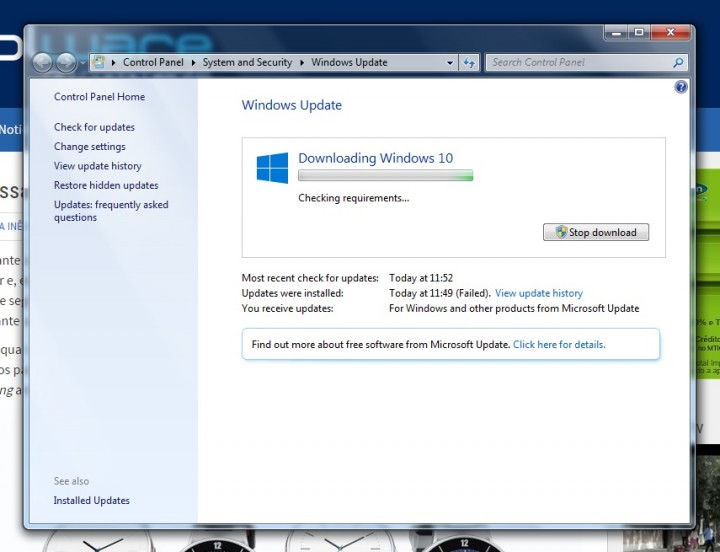Click the search magnifier icon

[678, 62]
